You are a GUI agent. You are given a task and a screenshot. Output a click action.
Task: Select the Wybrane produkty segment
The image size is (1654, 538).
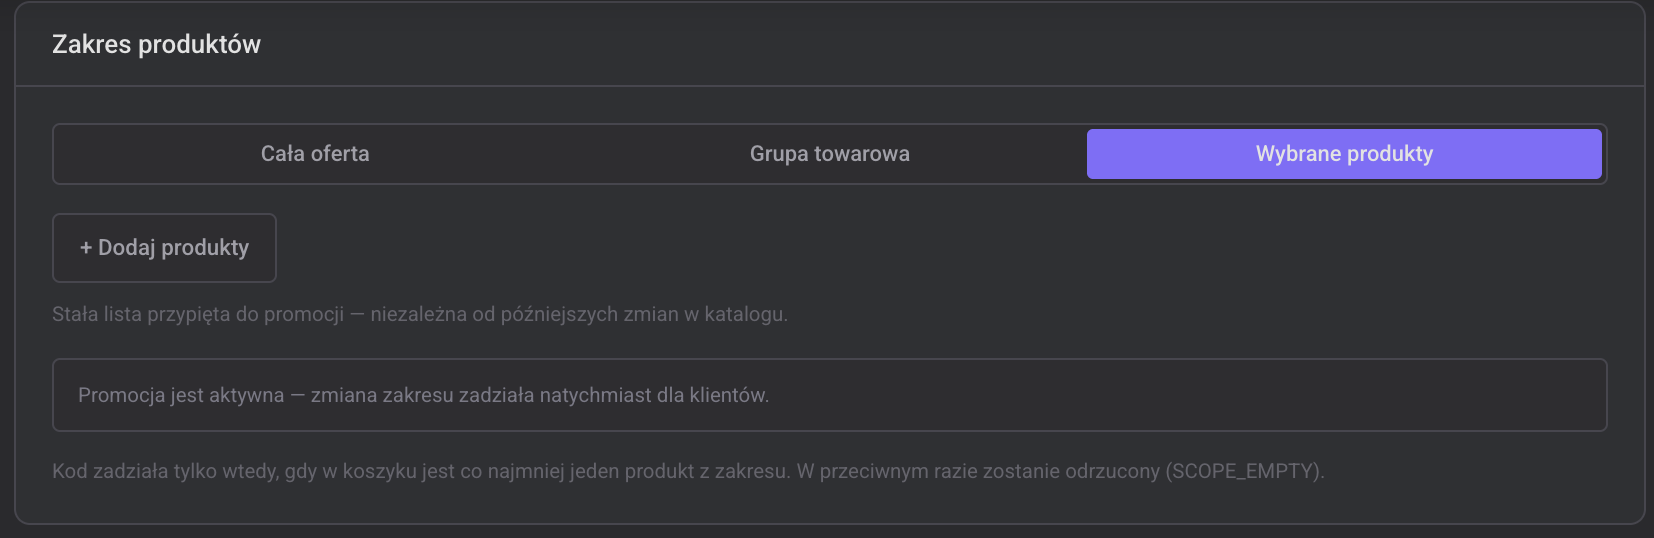tap(1344, 154)
